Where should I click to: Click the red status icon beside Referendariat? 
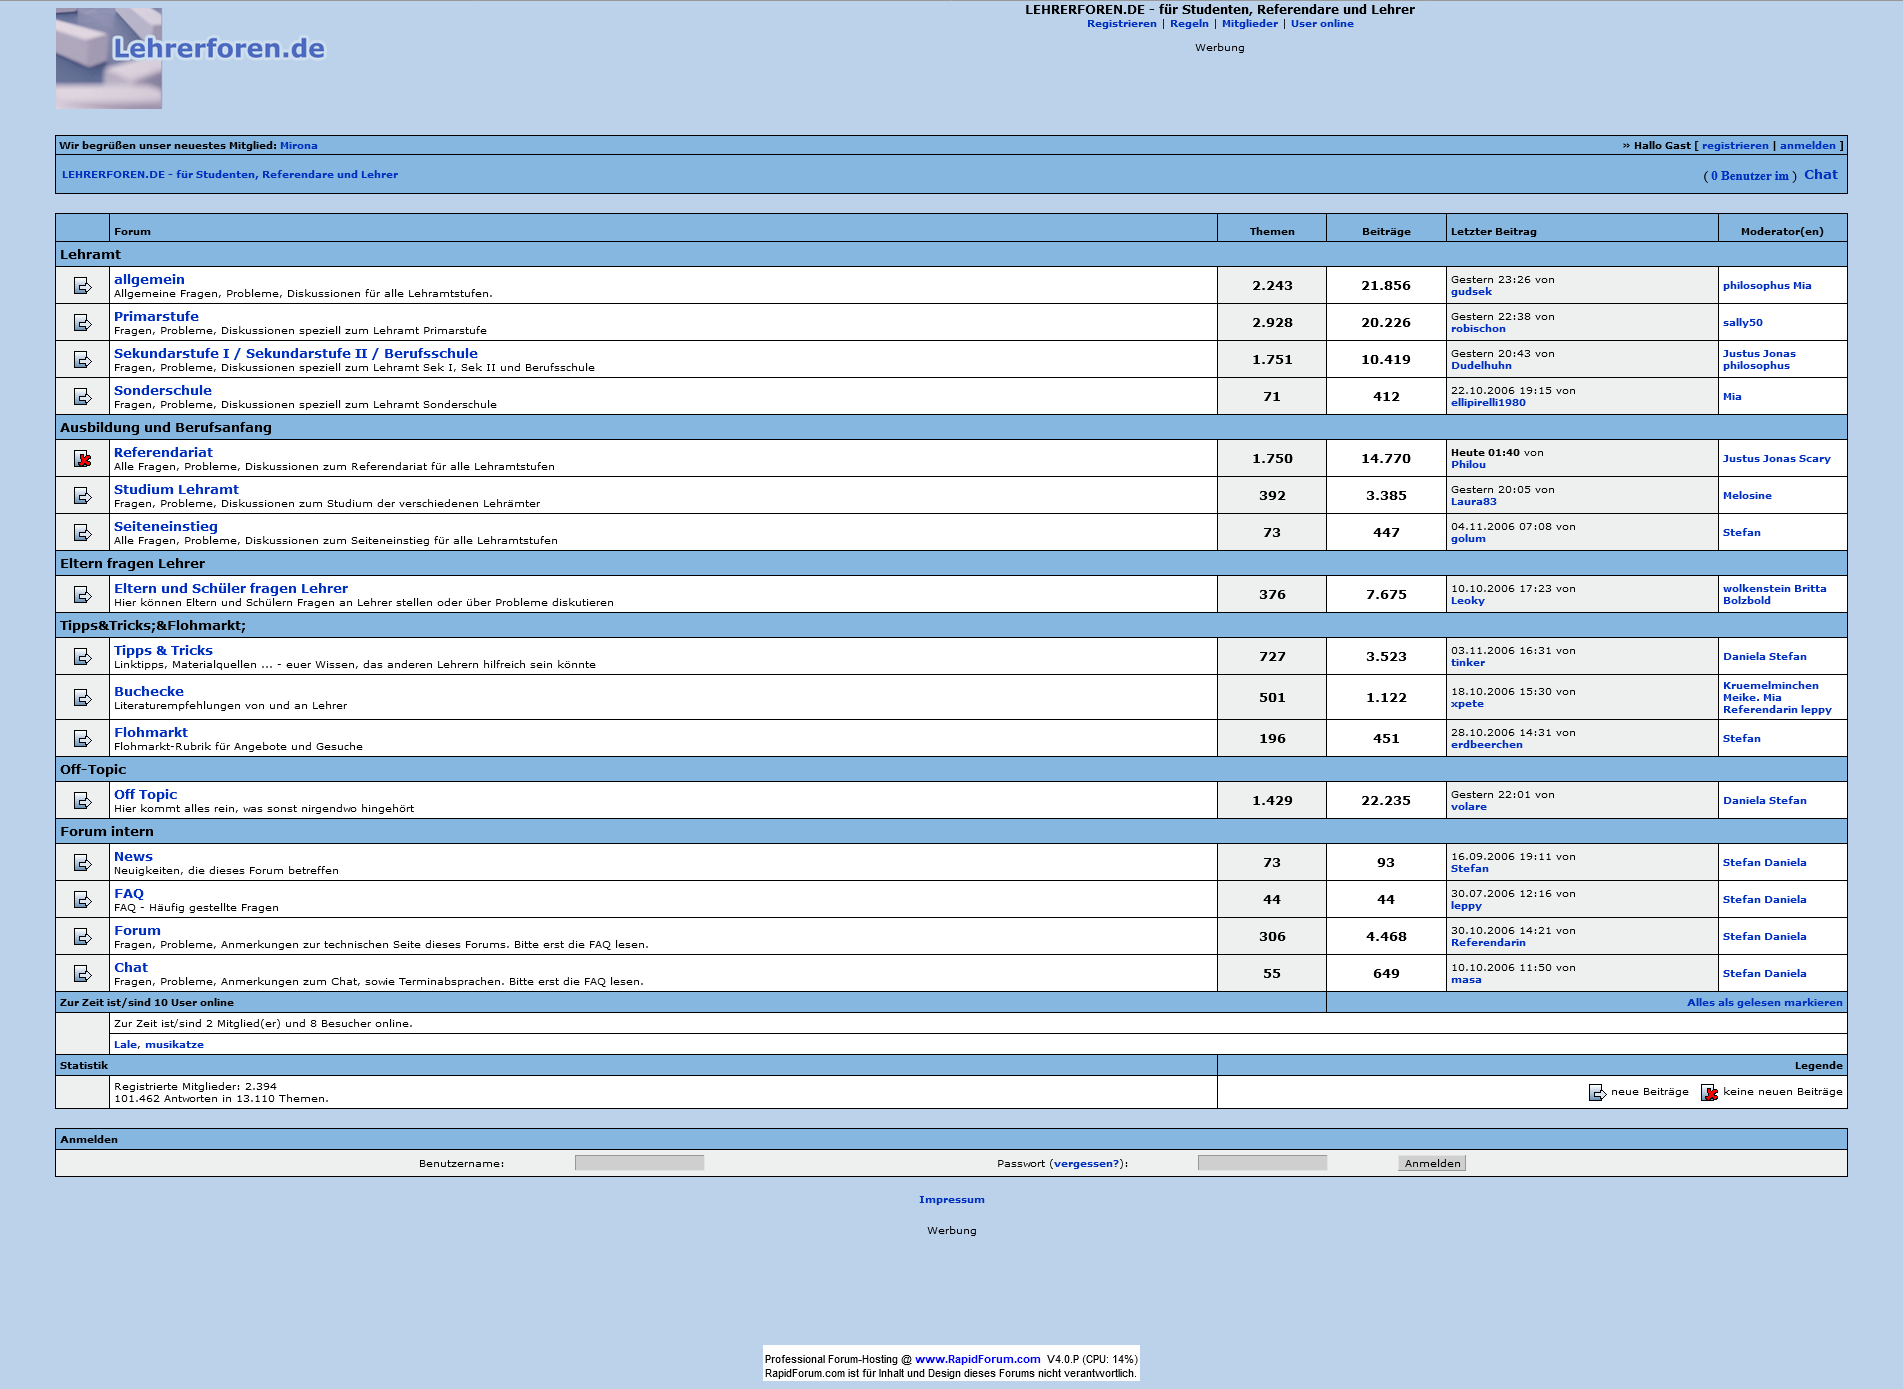point(82,459)
